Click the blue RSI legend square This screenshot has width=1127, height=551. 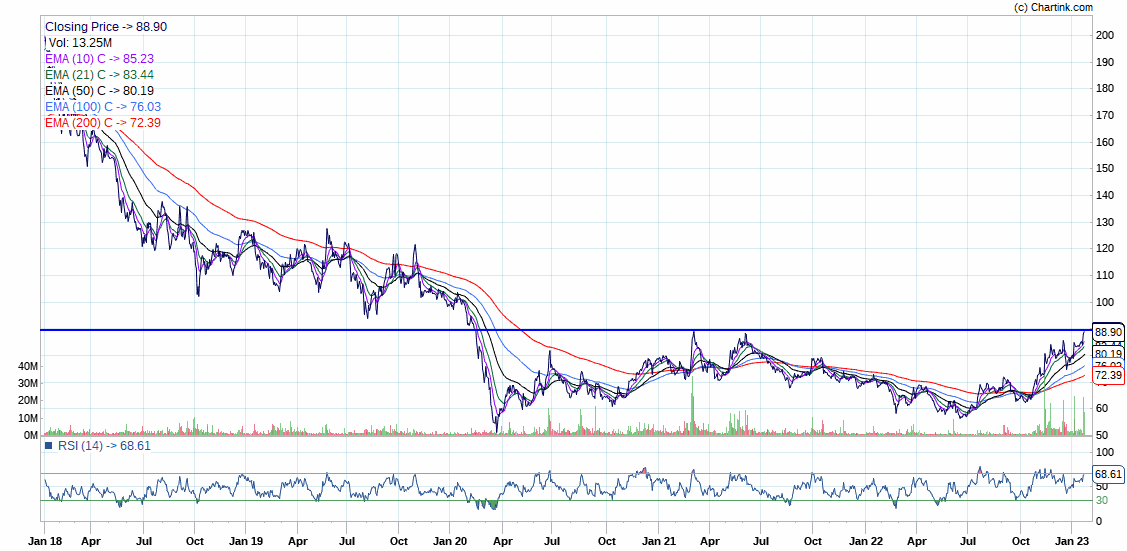(49, 446)
